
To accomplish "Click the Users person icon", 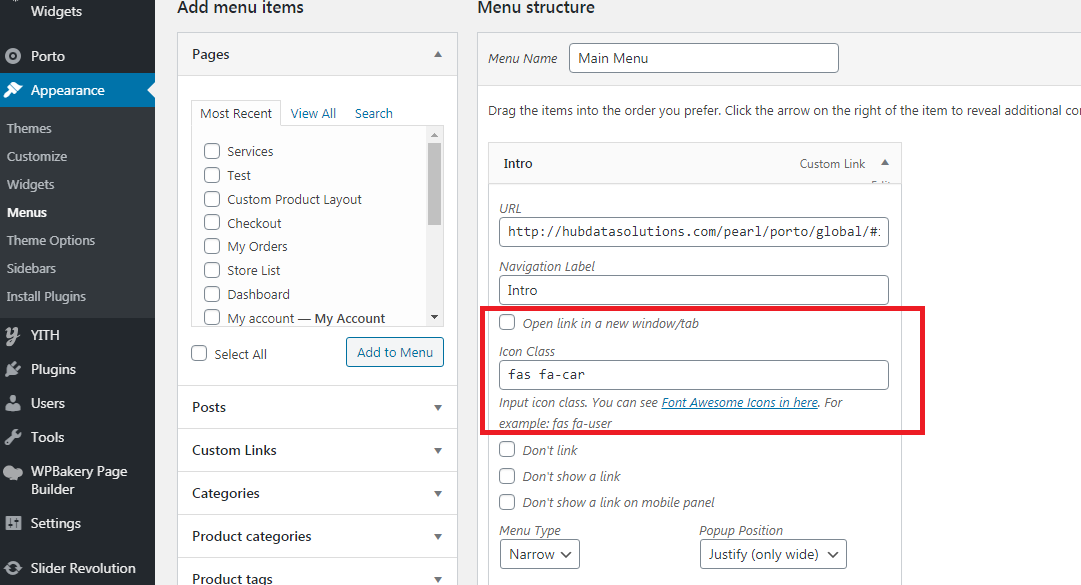I will click(13, 403).
